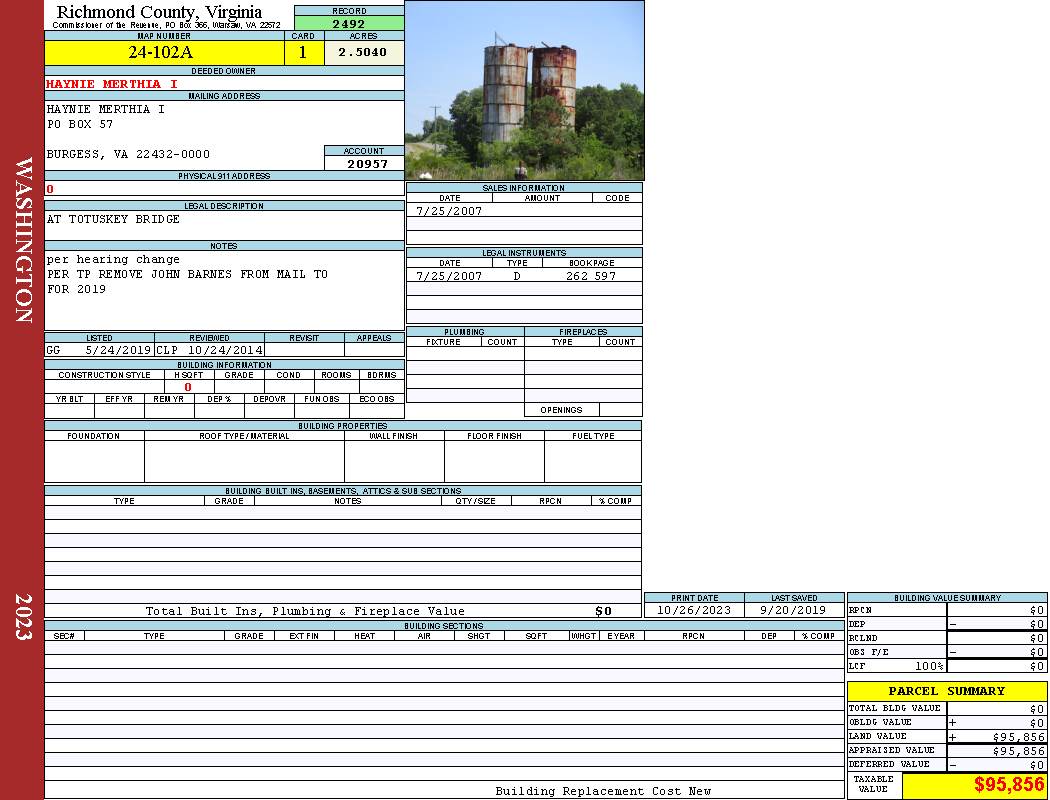Click Richmond County, Virginia title
Screen dimensions: 1050x800
(x=159, y=12)
